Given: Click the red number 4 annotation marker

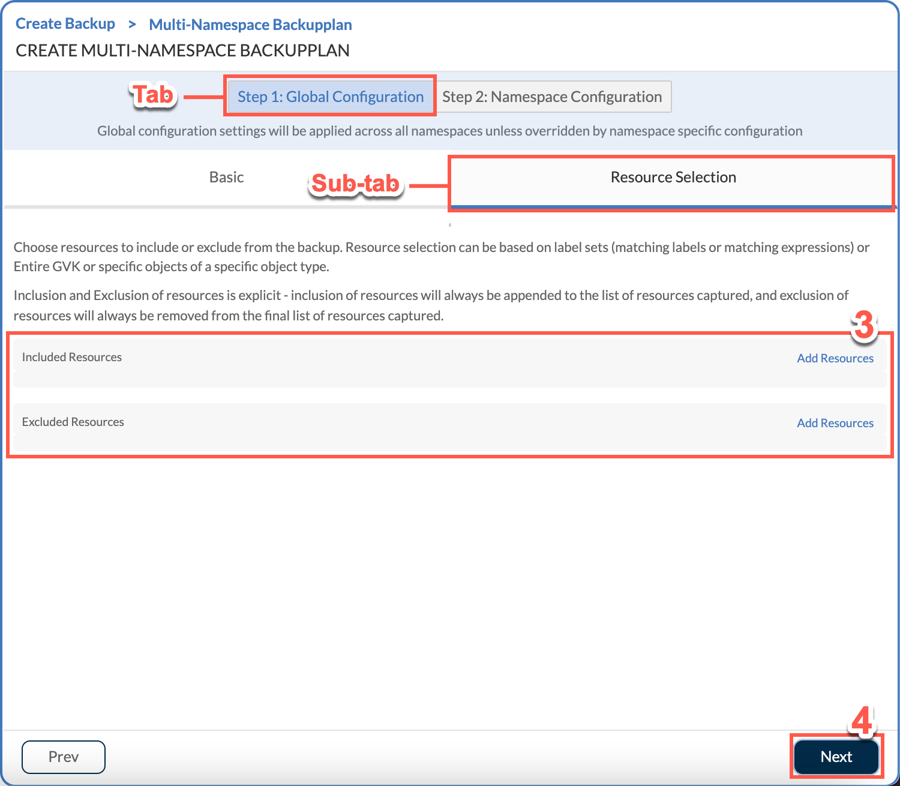Looking at the screenshot, I should (862, 721).
